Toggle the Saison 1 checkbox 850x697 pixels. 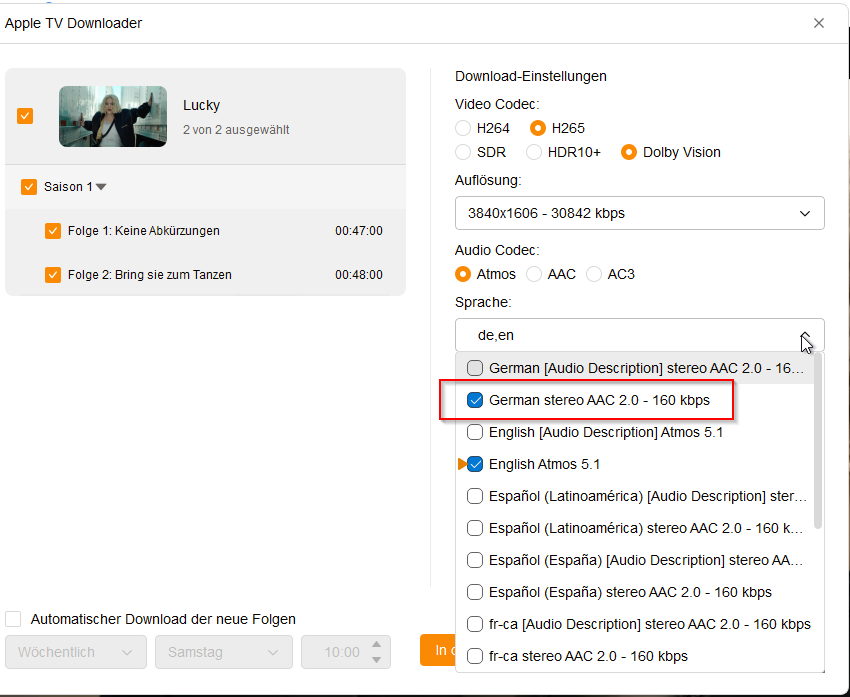coord(29,187)
